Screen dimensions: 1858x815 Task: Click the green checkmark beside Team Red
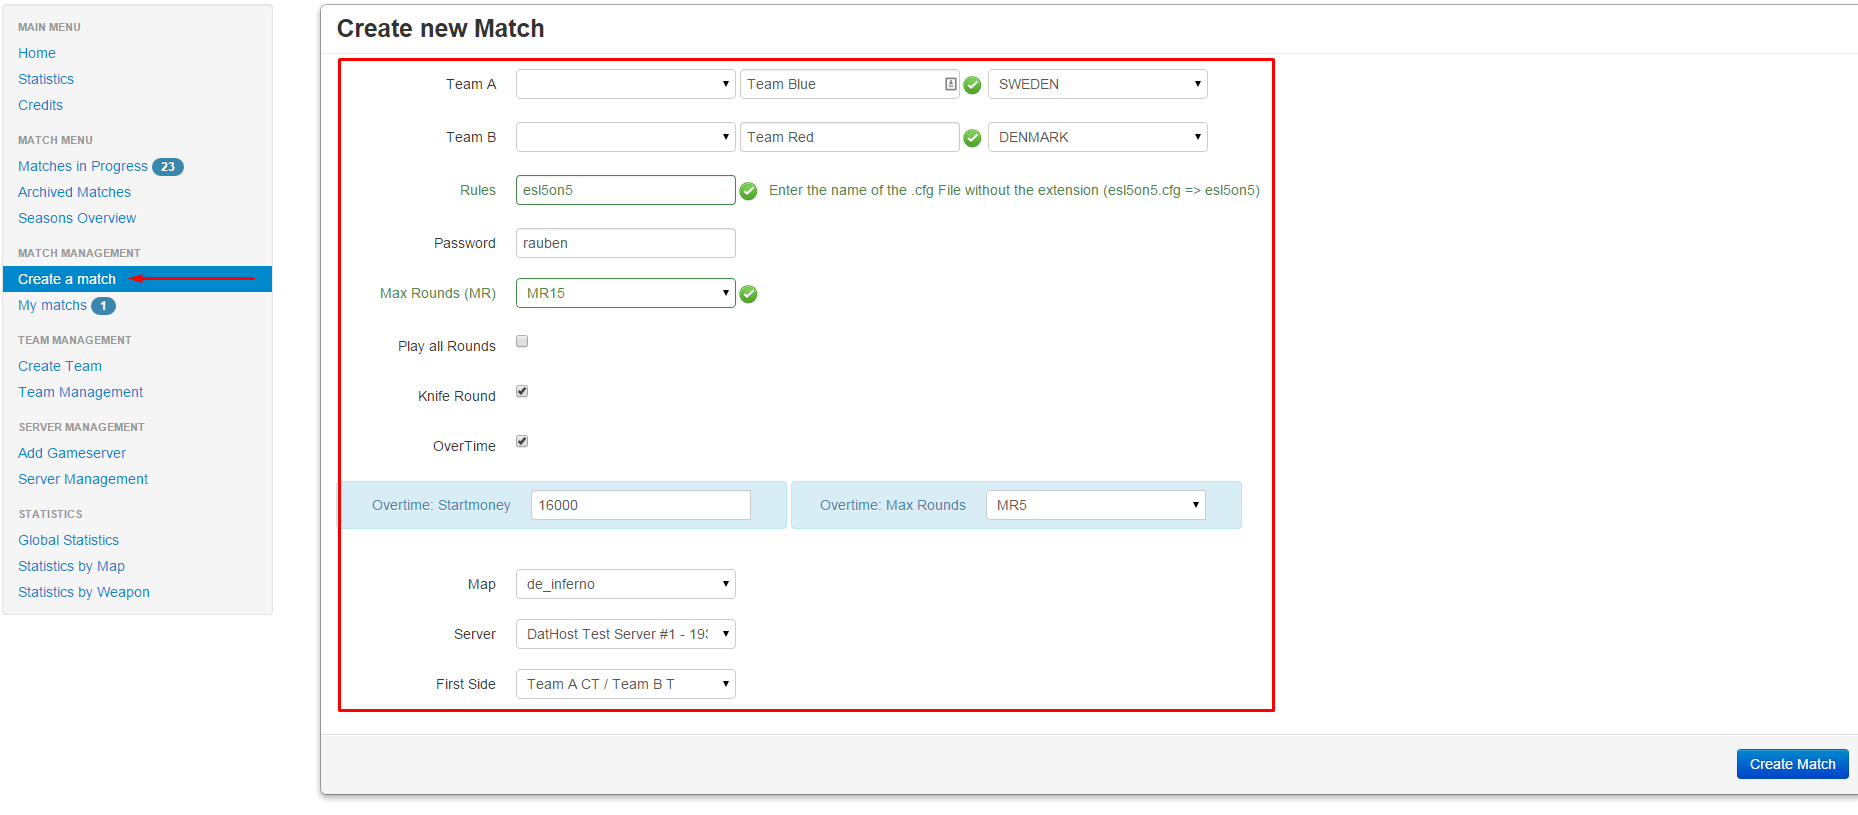click(x=972, y=138)
